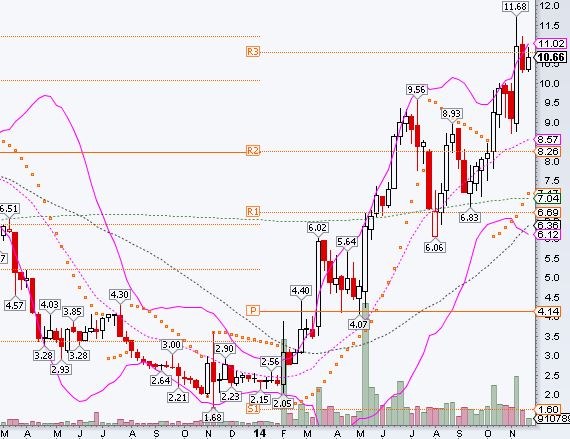Click the 5.64 price label
This screenshot has width=570, height=439.
[347, 242]
